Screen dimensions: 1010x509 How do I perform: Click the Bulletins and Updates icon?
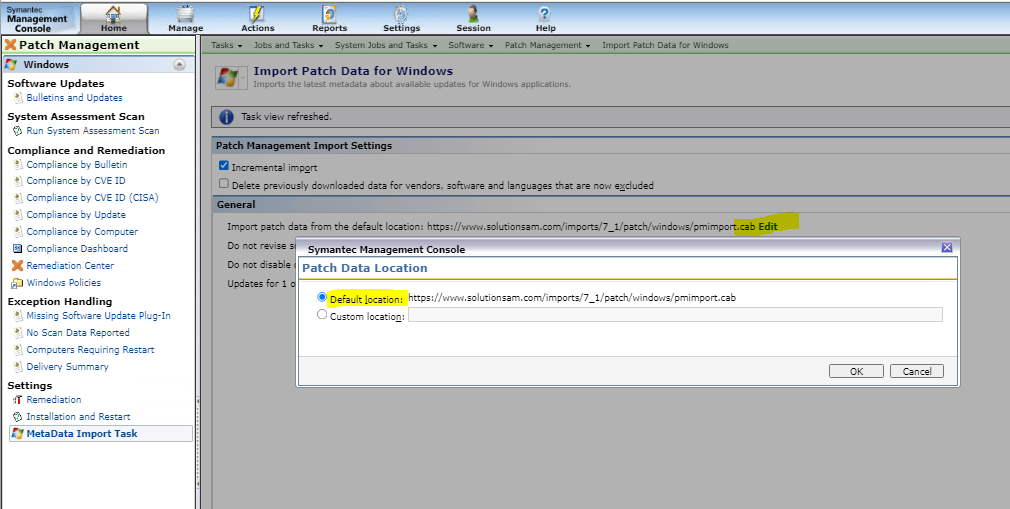click(18, 98)
